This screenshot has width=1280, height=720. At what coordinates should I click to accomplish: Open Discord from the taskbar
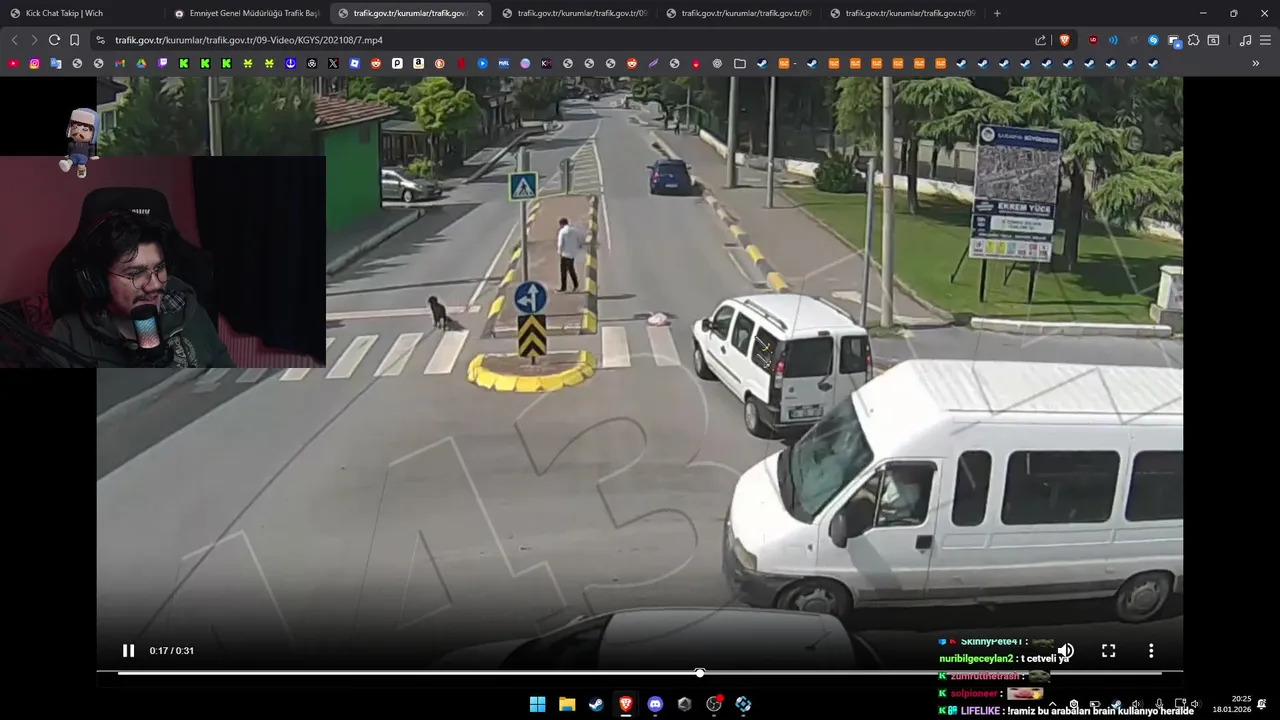(x=655, y=704)
